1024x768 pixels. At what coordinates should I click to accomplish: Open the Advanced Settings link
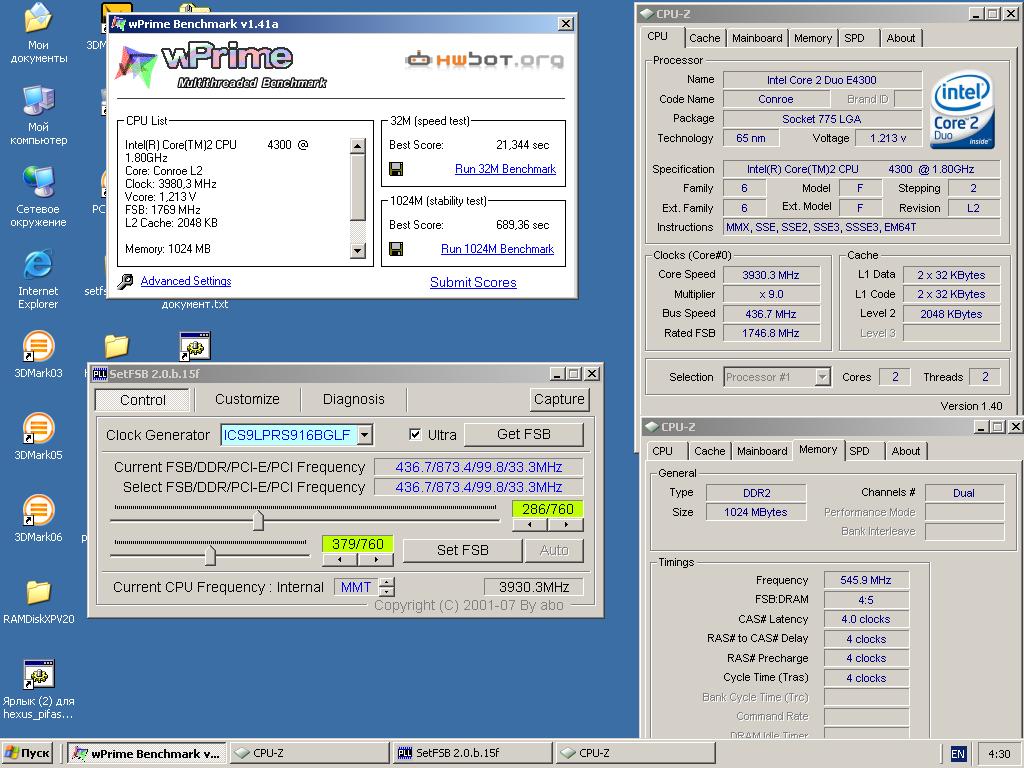click(185, 281)
